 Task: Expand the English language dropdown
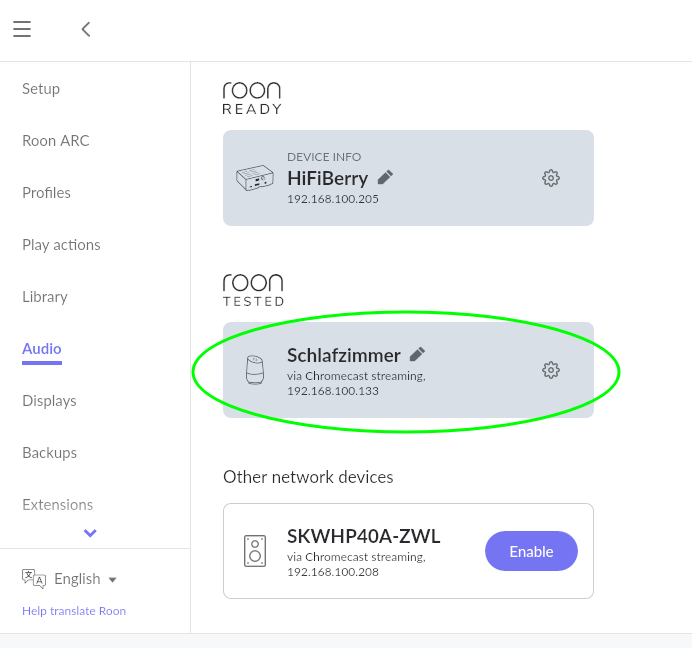pos(86,579)
